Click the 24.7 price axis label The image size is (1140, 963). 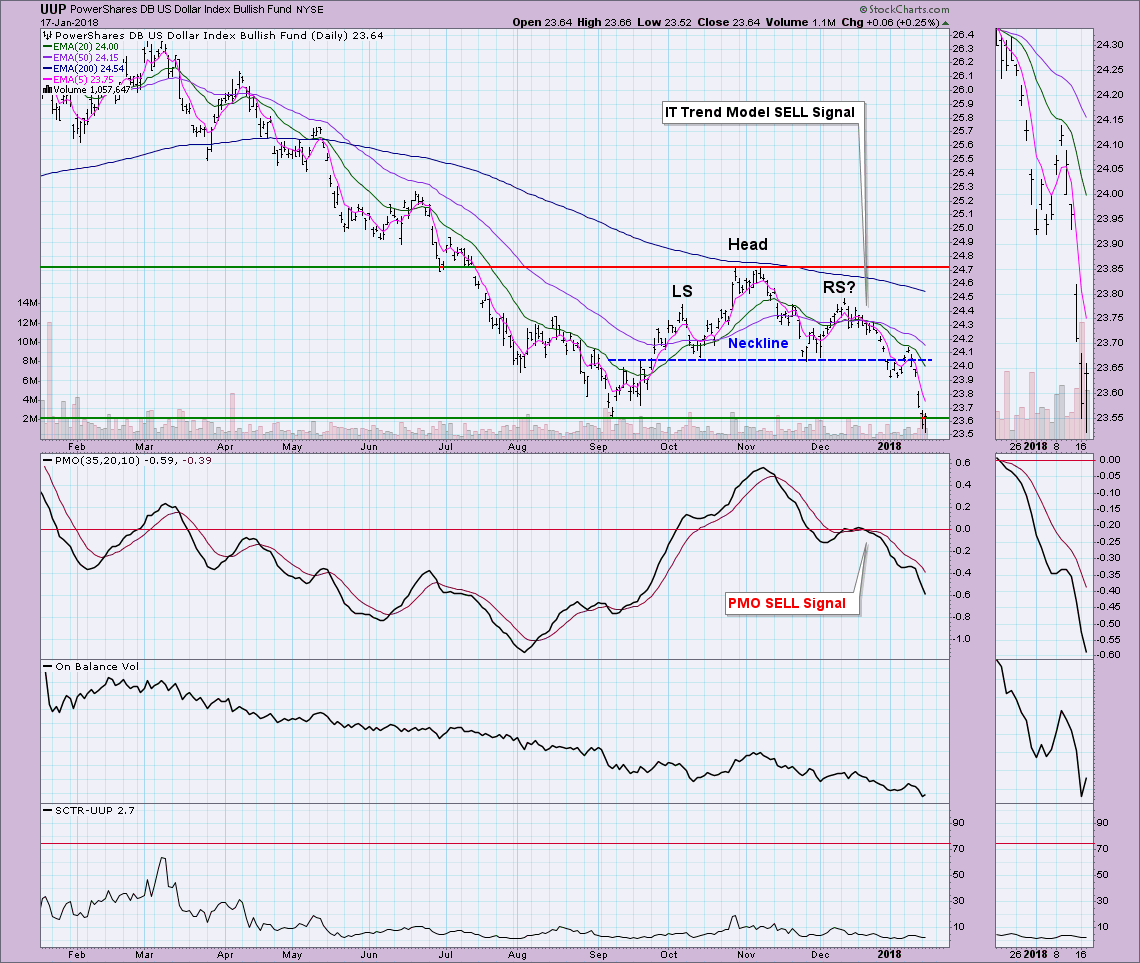(963, 269)
